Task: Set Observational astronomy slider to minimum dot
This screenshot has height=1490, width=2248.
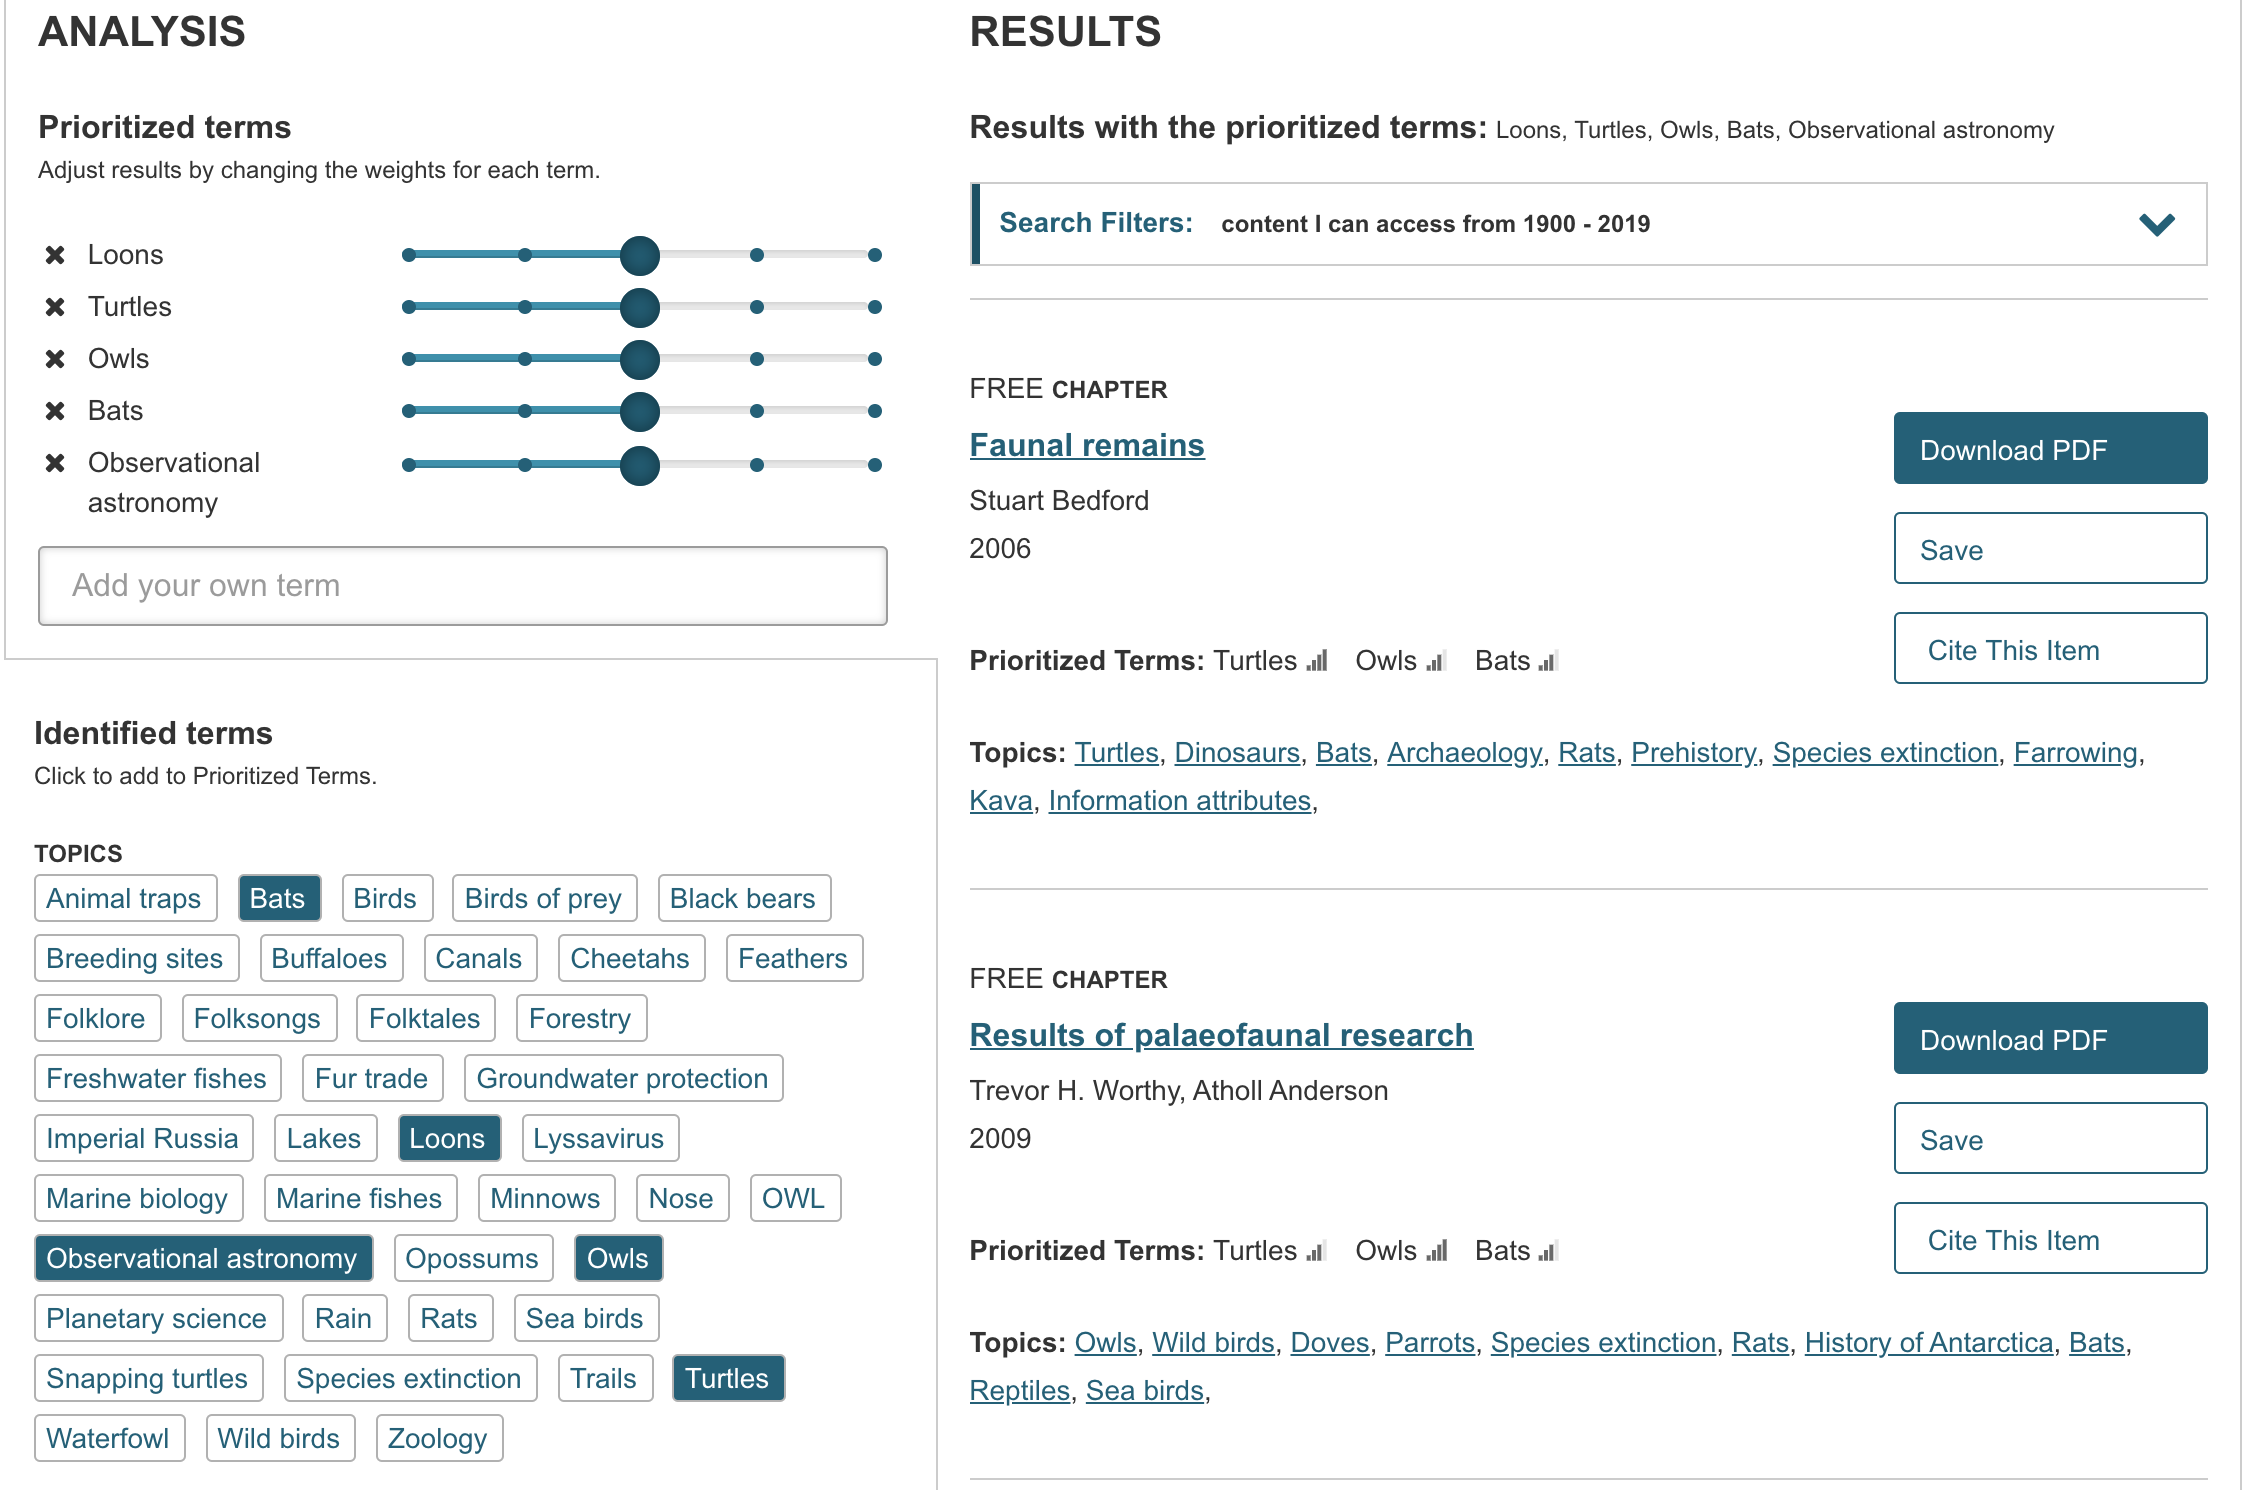Action: click(x=409, y=465)
